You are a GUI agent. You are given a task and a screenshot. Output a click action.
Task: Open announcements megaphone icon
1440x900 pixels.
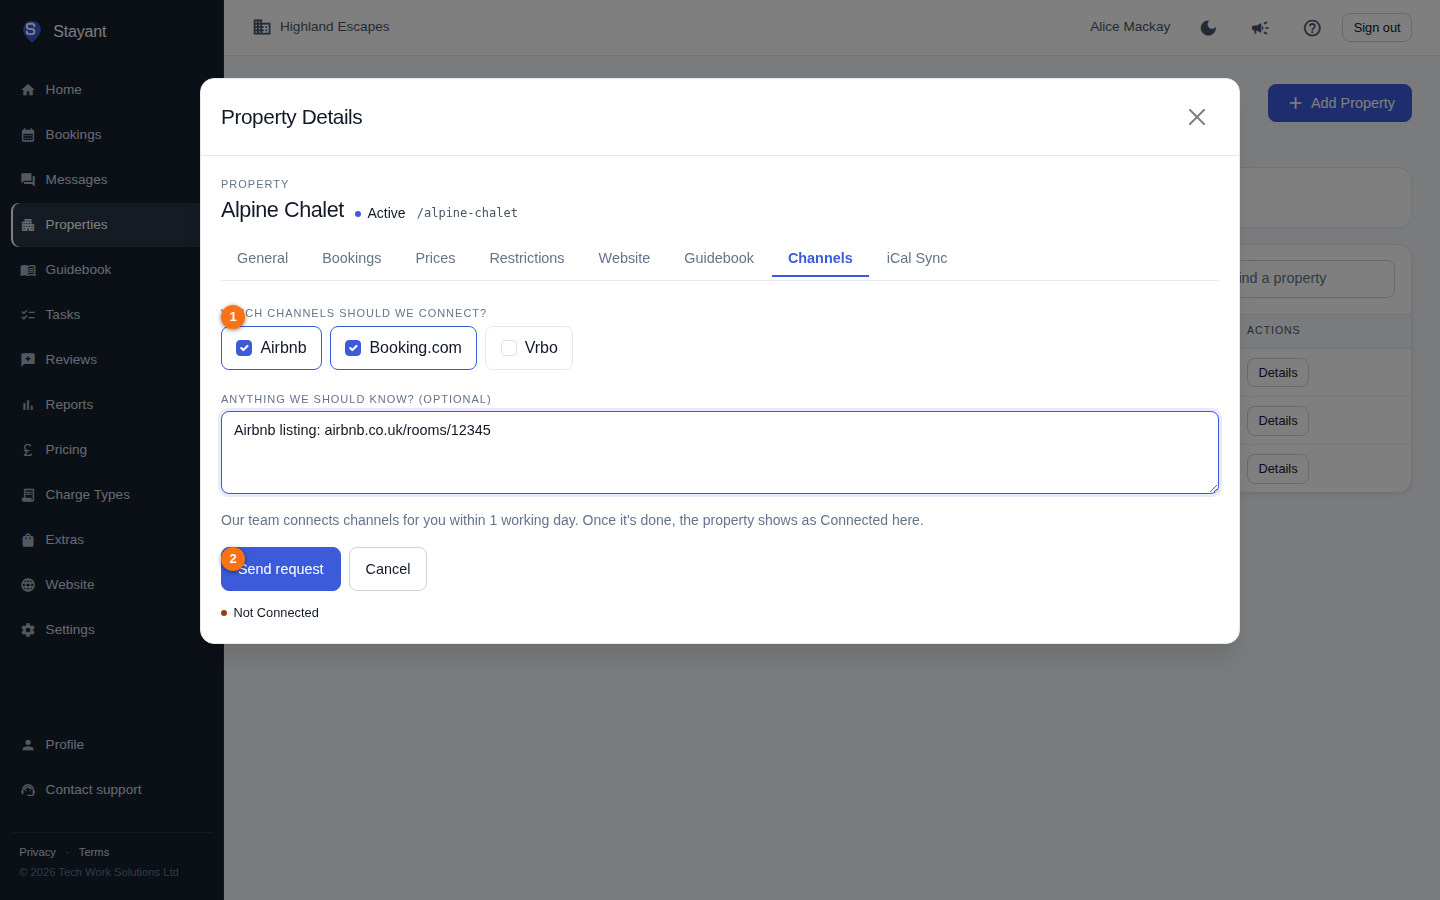(x=1260, y=28)
